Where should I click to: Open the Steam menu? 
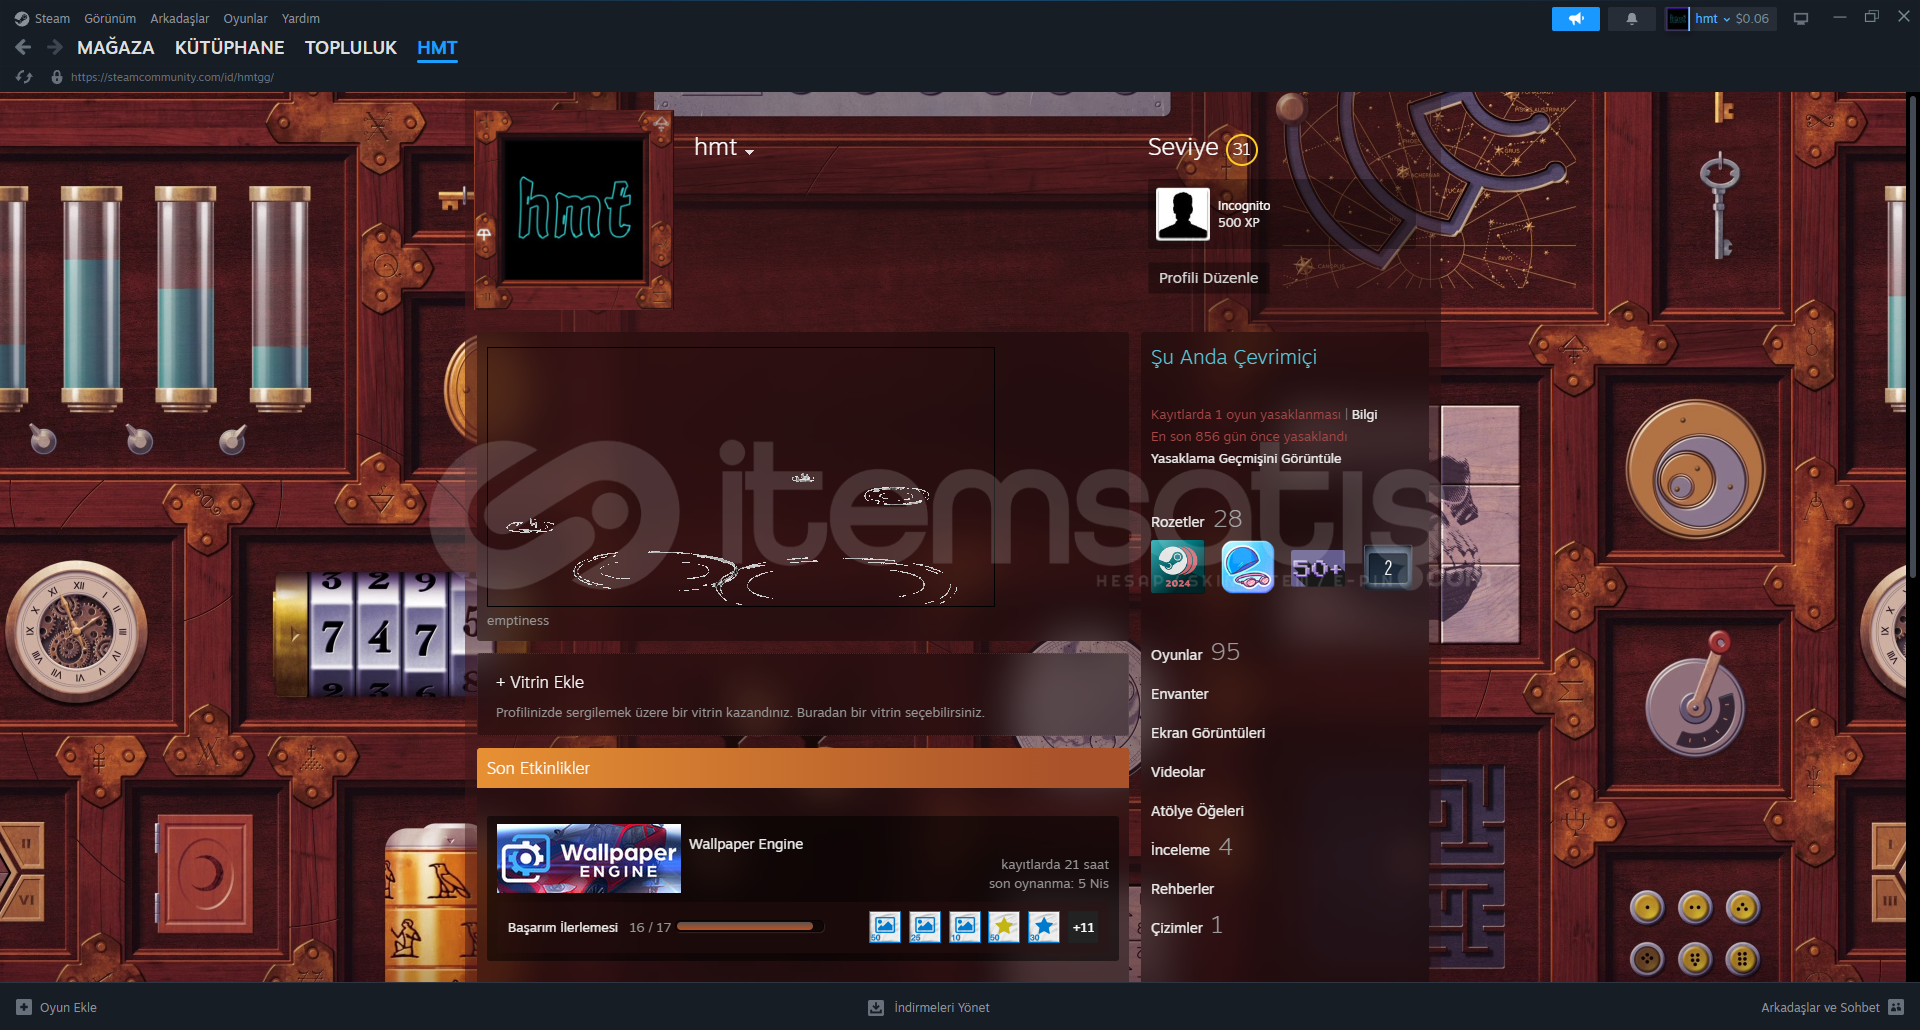(52, 18)
